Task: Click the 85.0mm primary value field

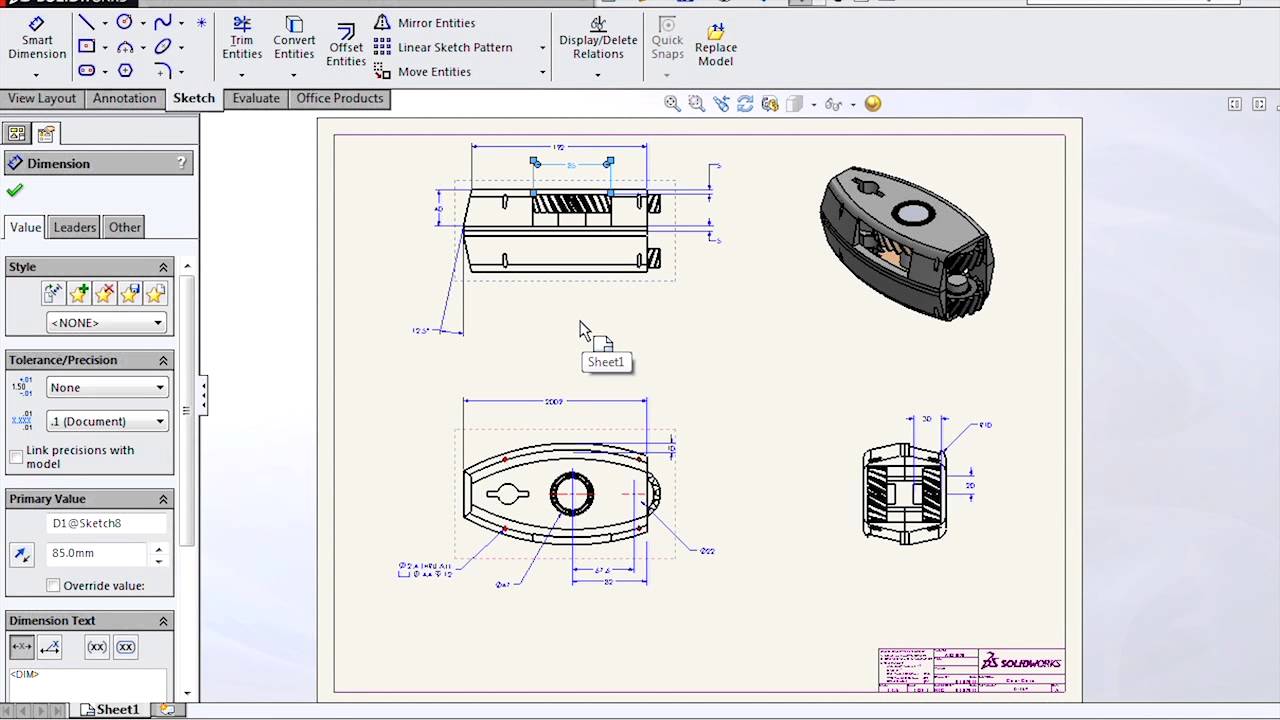Action: click(97, 553)
